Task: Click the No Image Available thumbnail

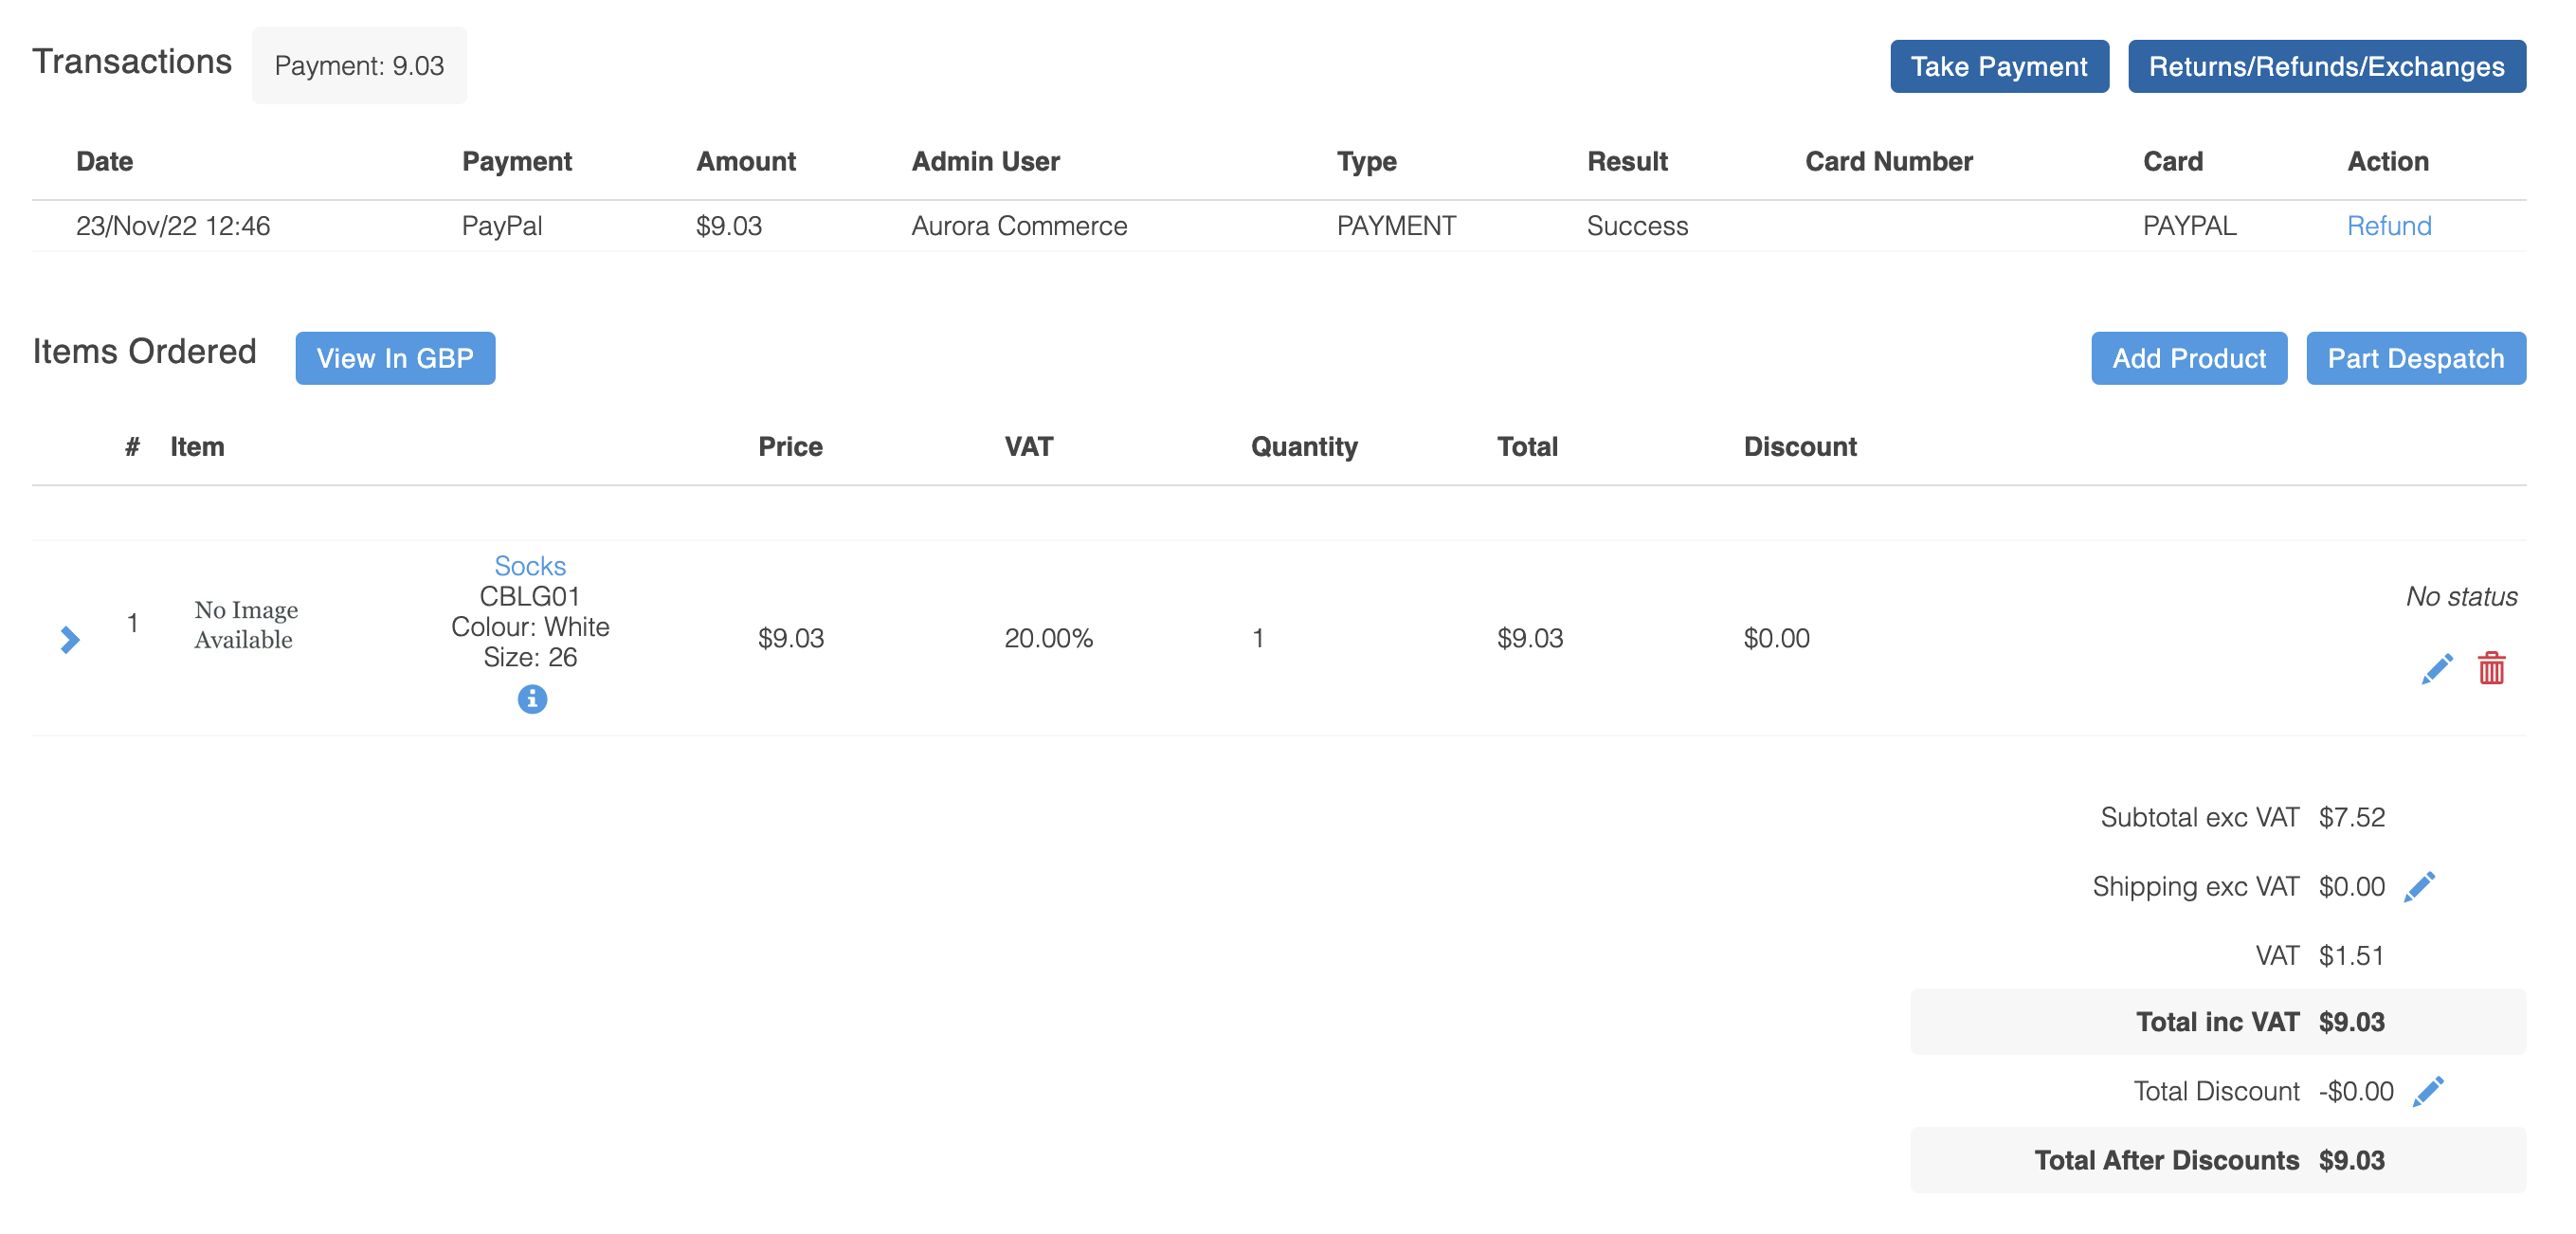Action: (245, 625)
